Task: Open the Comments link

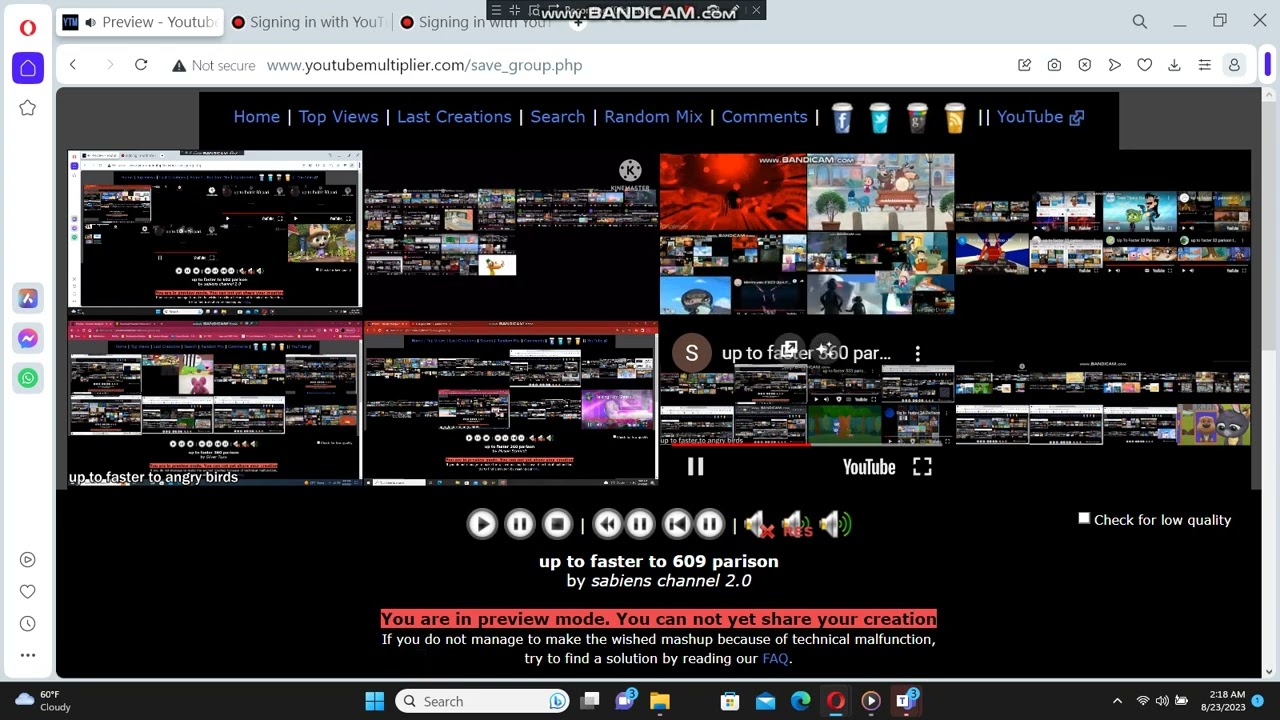Action: coord(764,117)
